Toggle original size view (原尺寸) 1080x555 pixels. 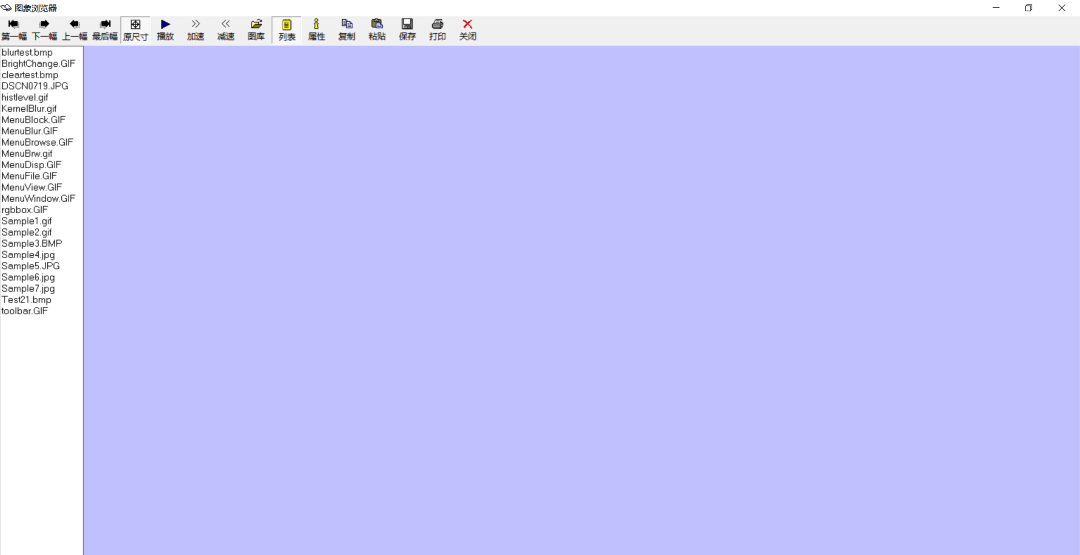[x=135, y=29]
